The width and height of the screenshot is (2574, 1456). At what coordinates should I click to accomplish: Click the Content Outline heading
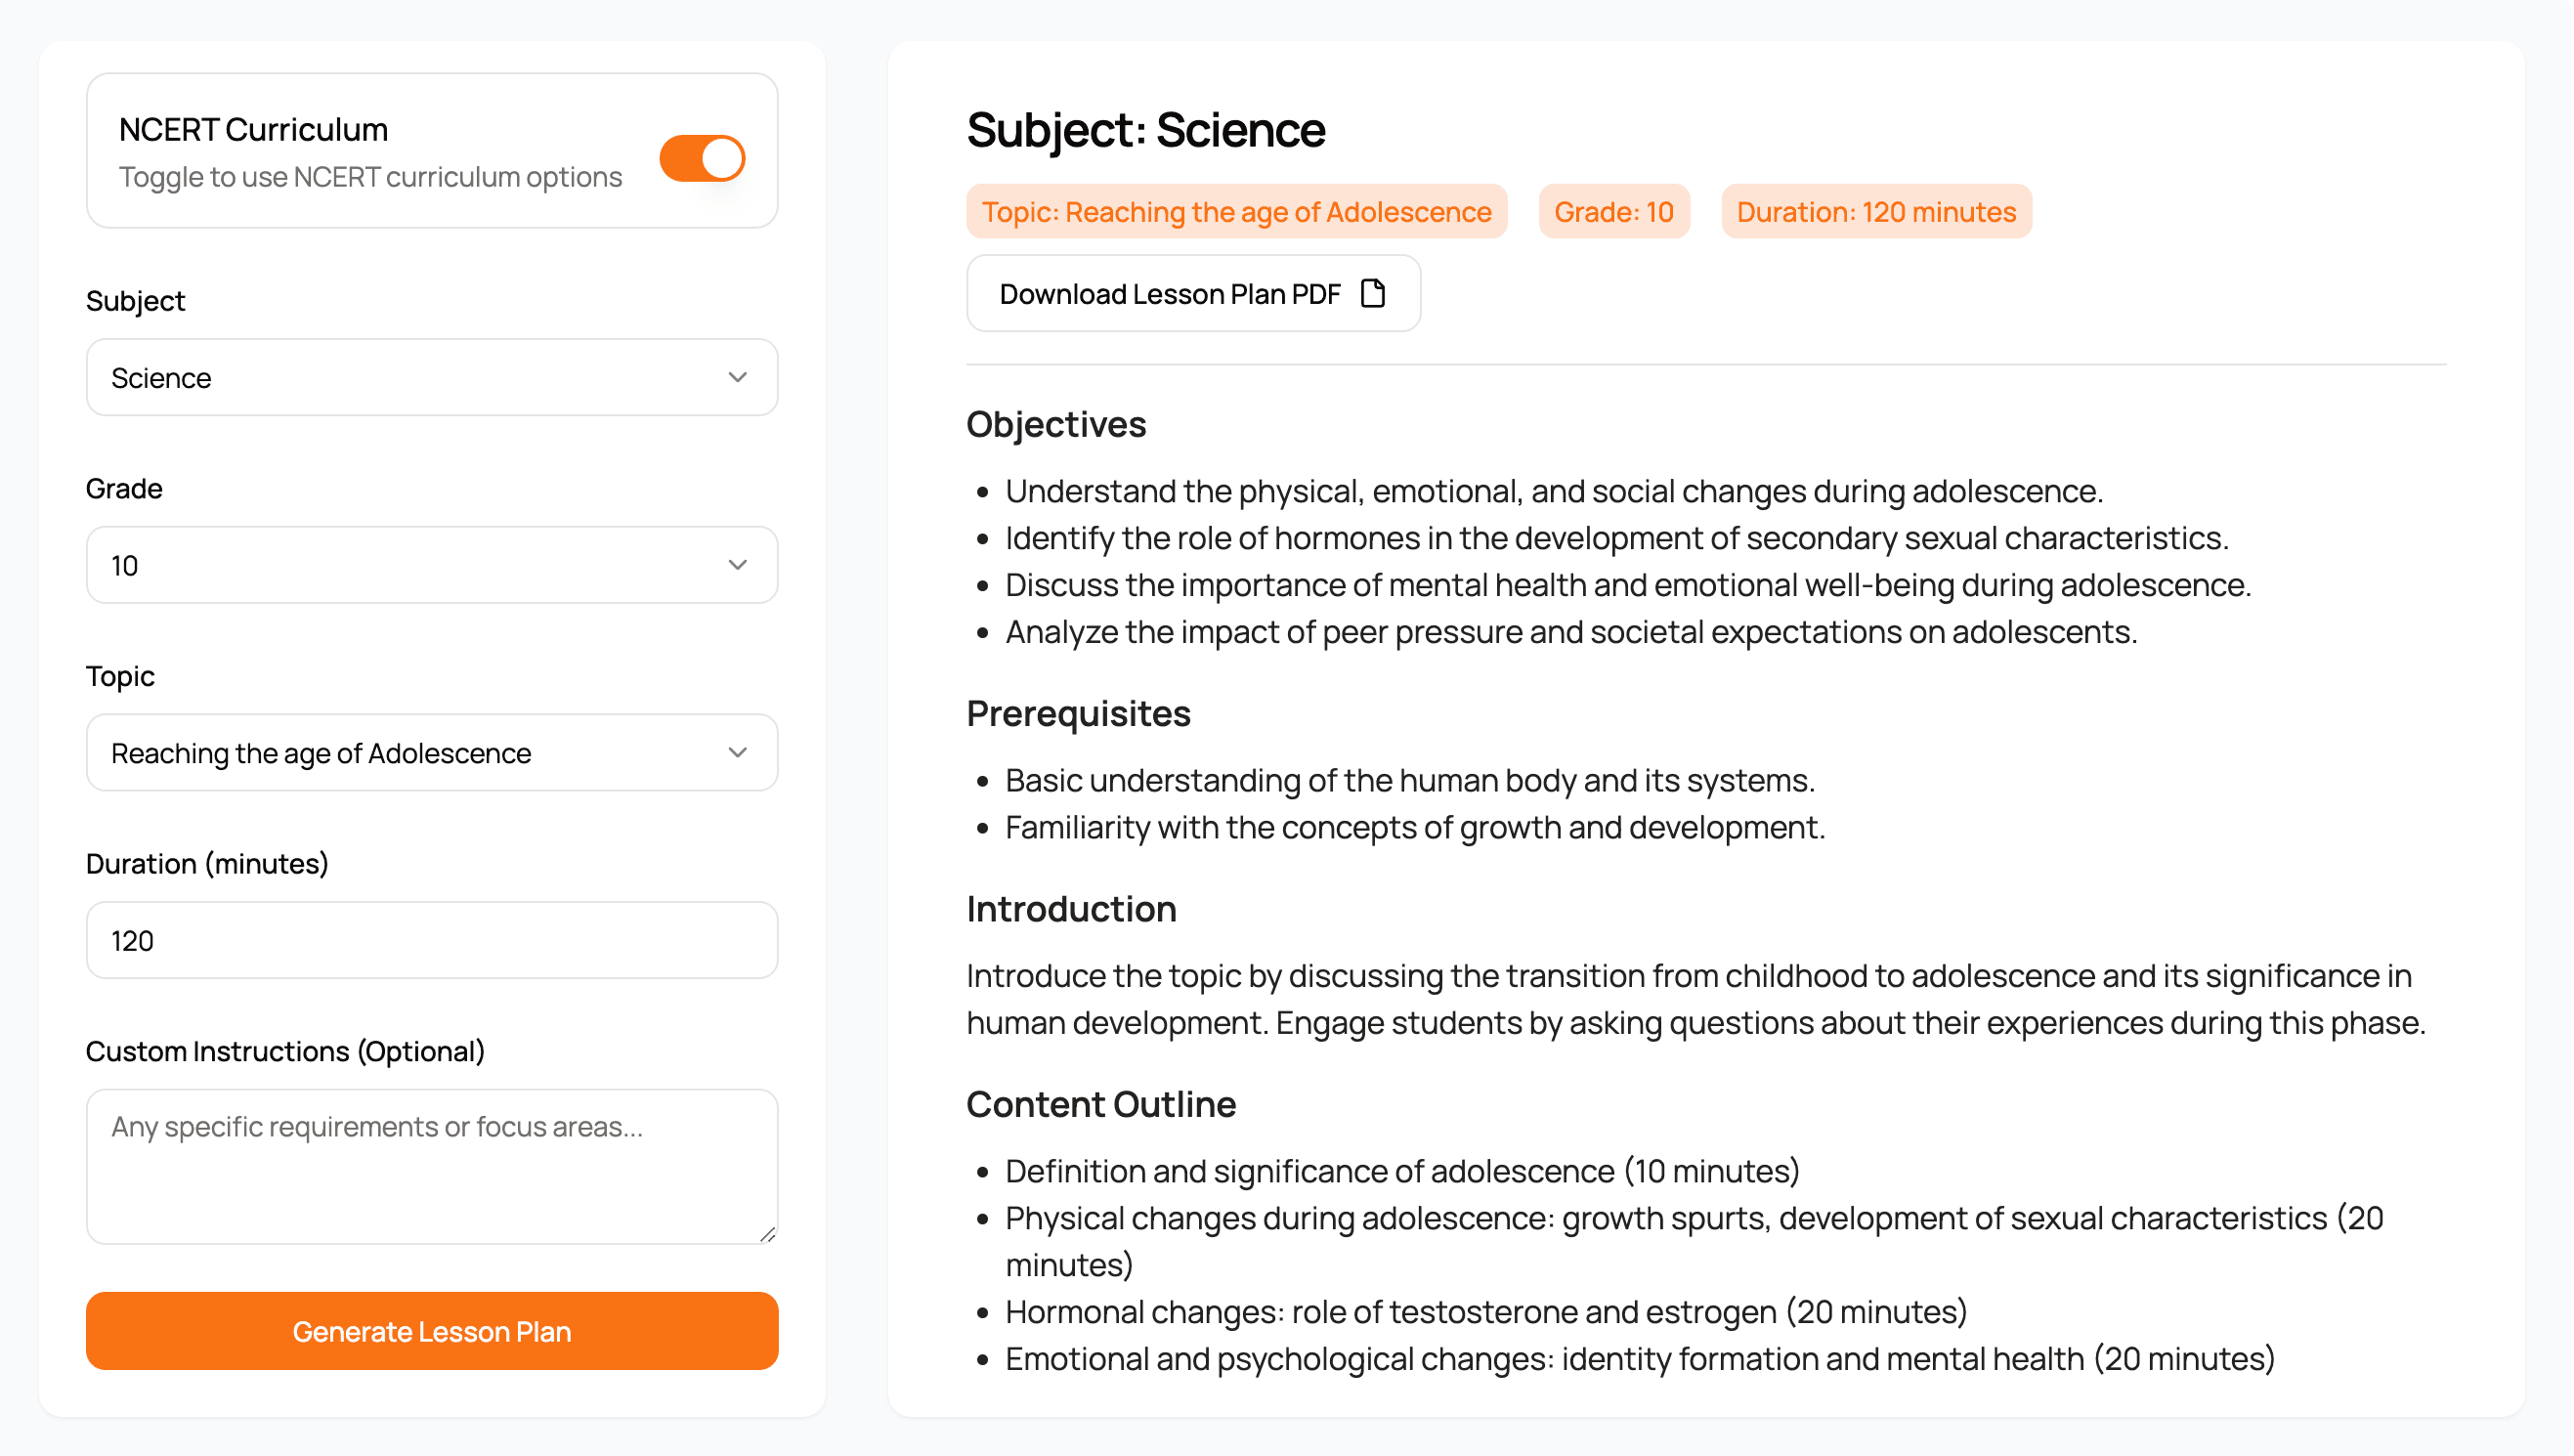coord(1101,1104)
